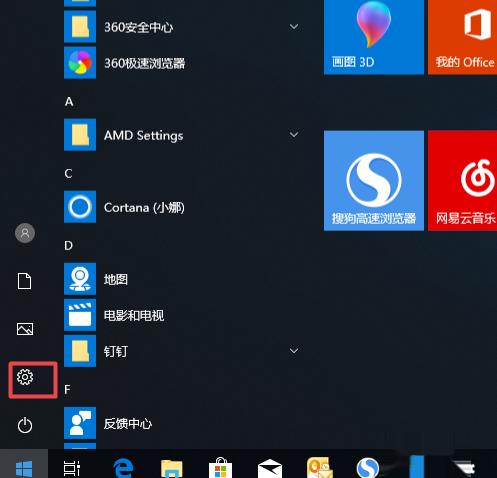Expand the 钉钉 folder chevron

(294, 351)
